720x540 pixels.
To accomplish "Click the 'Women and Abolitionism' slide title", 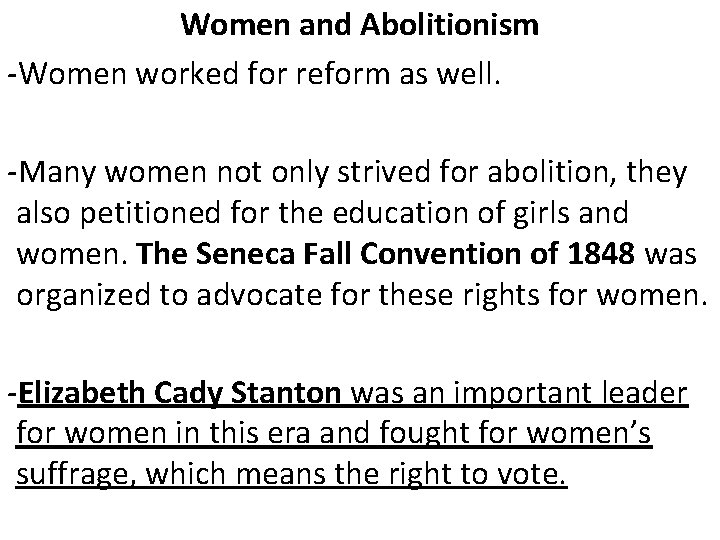I will click(360, 24).
